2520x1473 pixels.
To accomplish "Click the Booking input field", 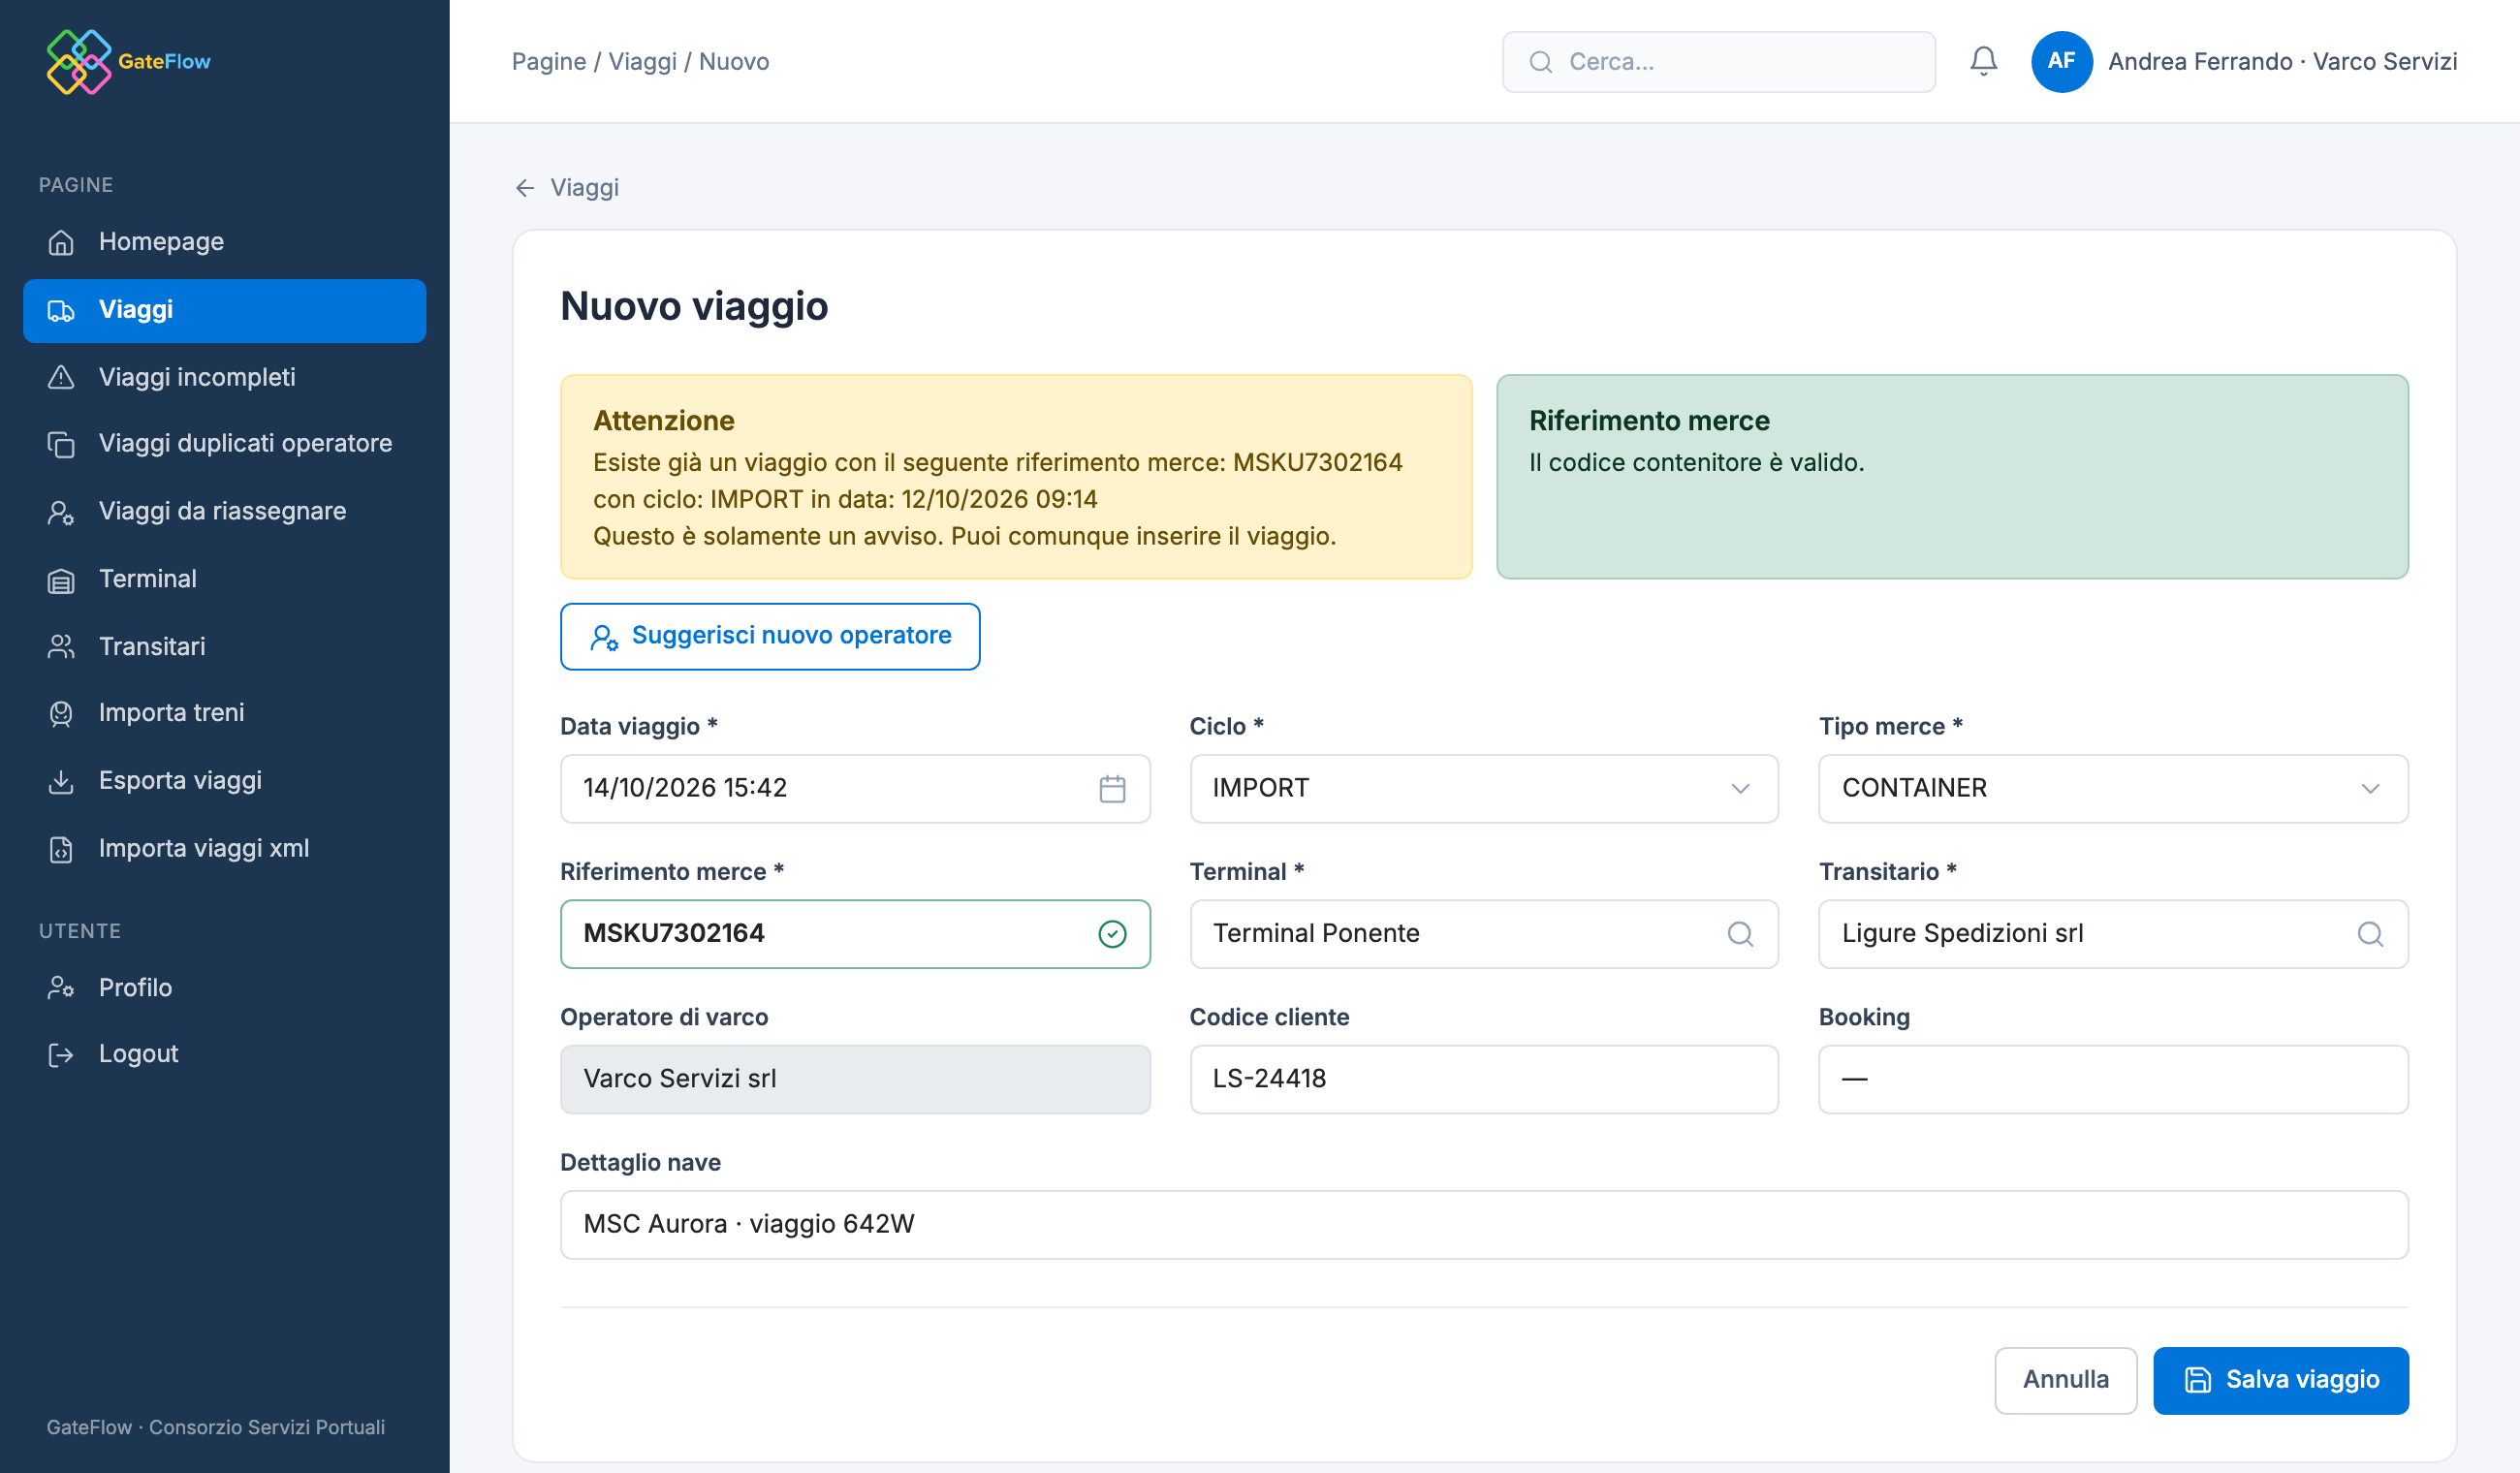I will (2112, 1079).
